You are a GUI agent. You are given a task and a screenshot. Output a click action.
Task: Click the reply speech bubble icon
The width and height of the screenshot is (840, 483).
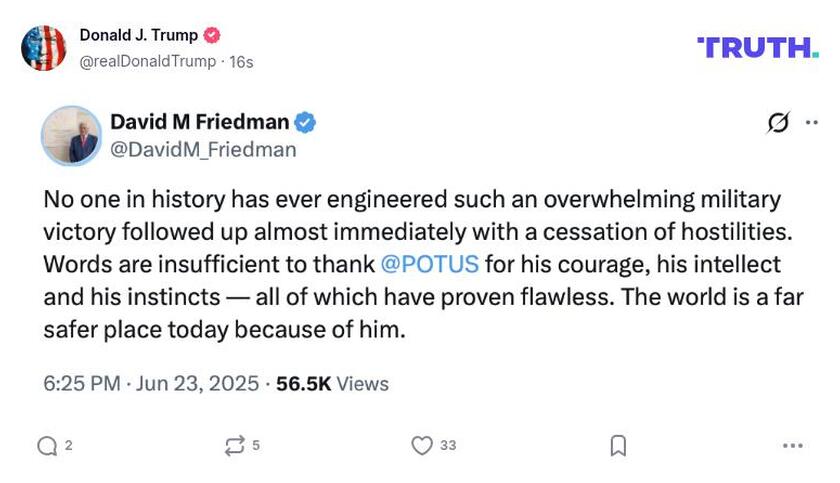click(x=46, y=446)
